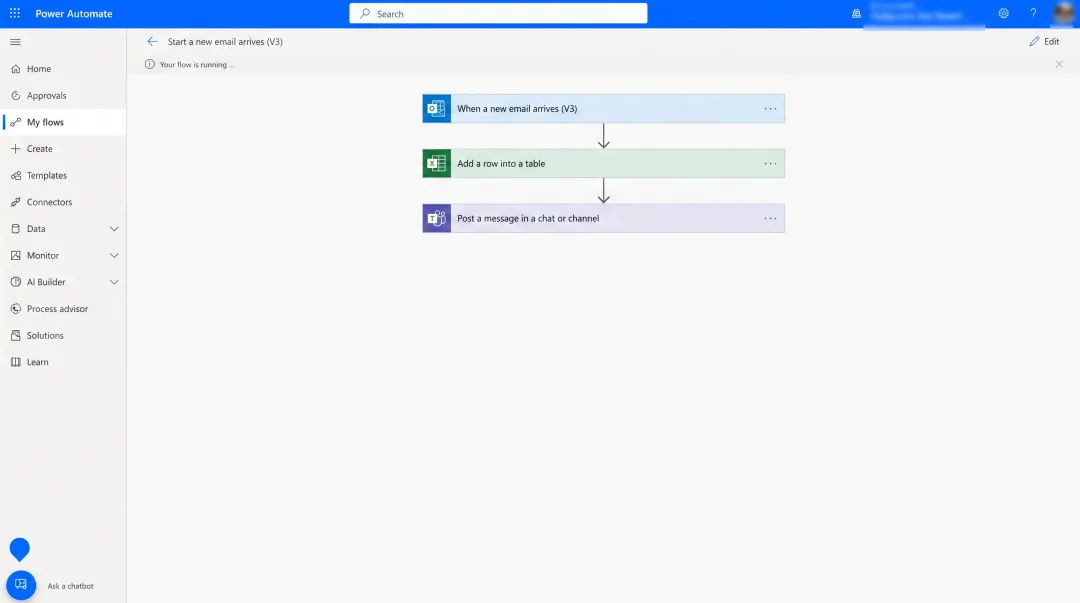
Task: Open the user account avatar
Action: 1065,13
